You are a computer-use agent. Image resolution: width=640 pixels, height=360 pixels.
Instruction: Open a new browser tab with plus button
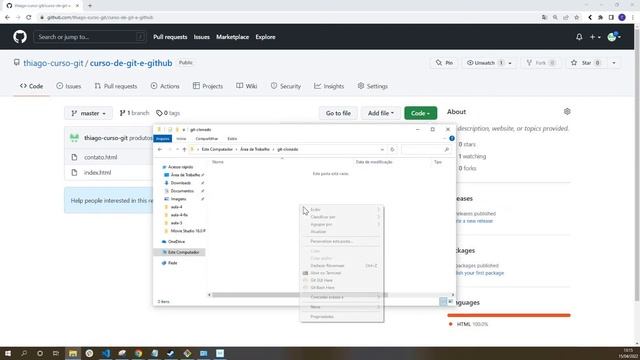coord(90,6)
